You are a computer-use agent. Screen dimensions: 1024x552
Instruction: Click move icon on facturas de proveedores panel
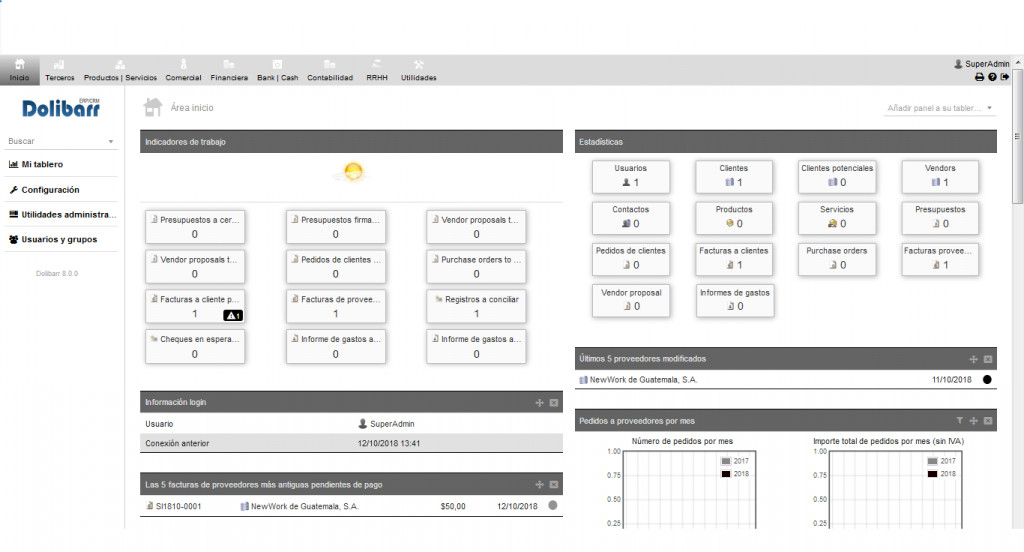pyautogui.click(x=539, y=485)
